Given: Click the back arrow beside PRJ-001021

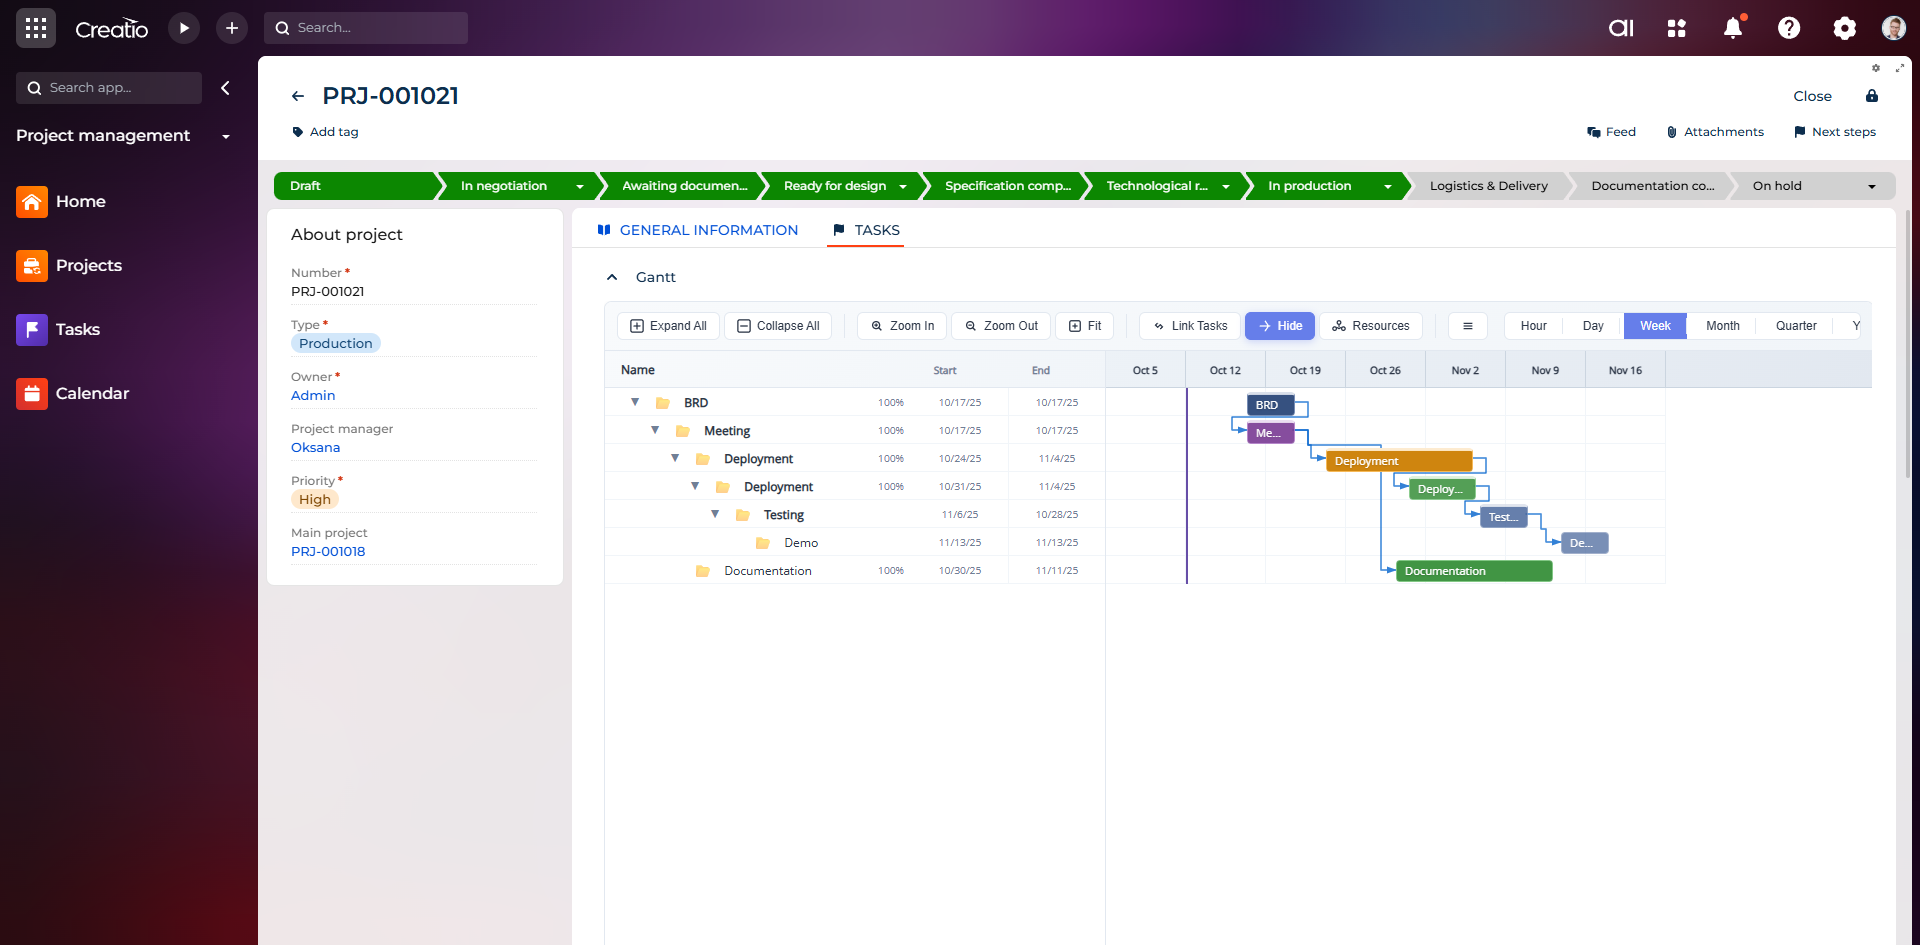Looking at the screenshot, I should (x=298, y=96).
